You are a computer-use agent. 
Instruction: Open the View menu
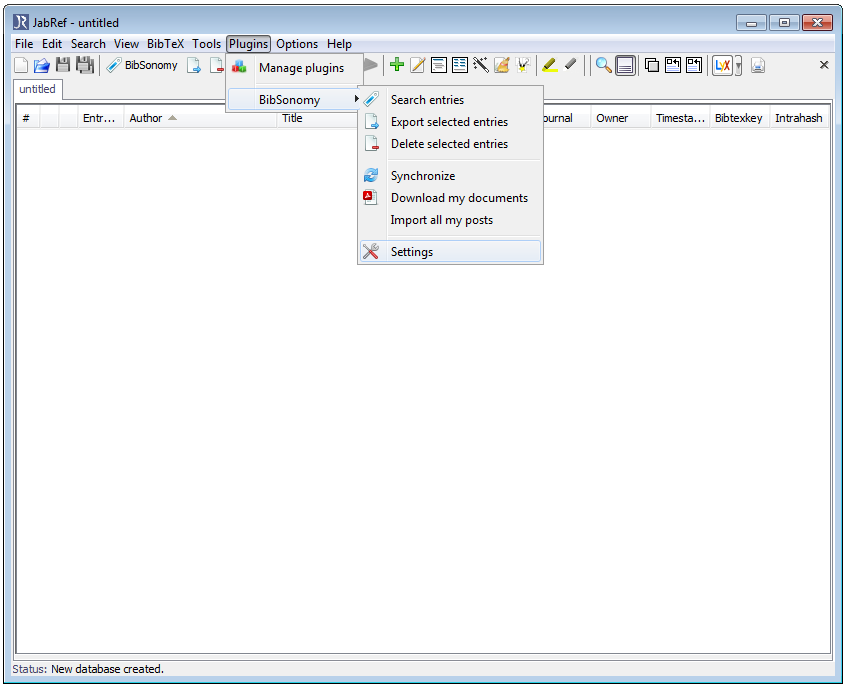pos(126,44)
